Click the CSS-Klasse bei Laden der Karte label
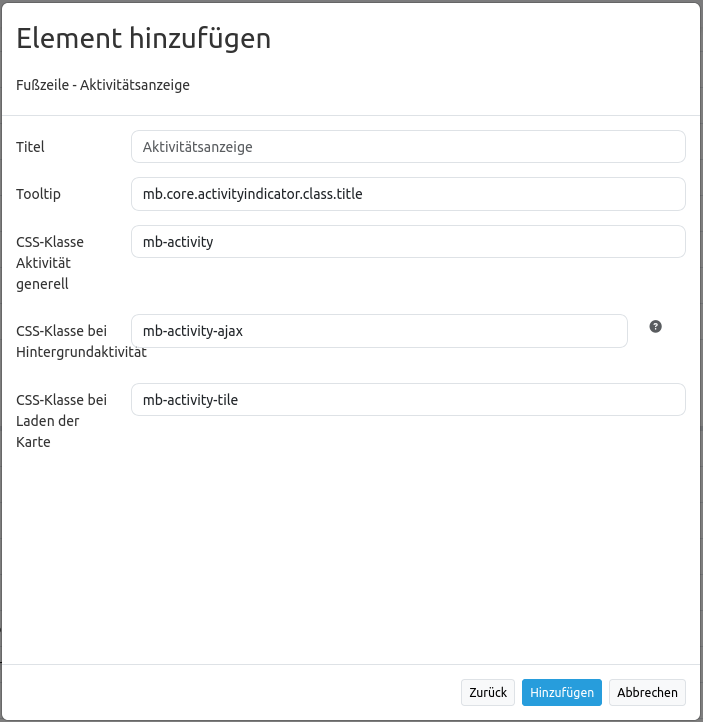 pos(61,421)
